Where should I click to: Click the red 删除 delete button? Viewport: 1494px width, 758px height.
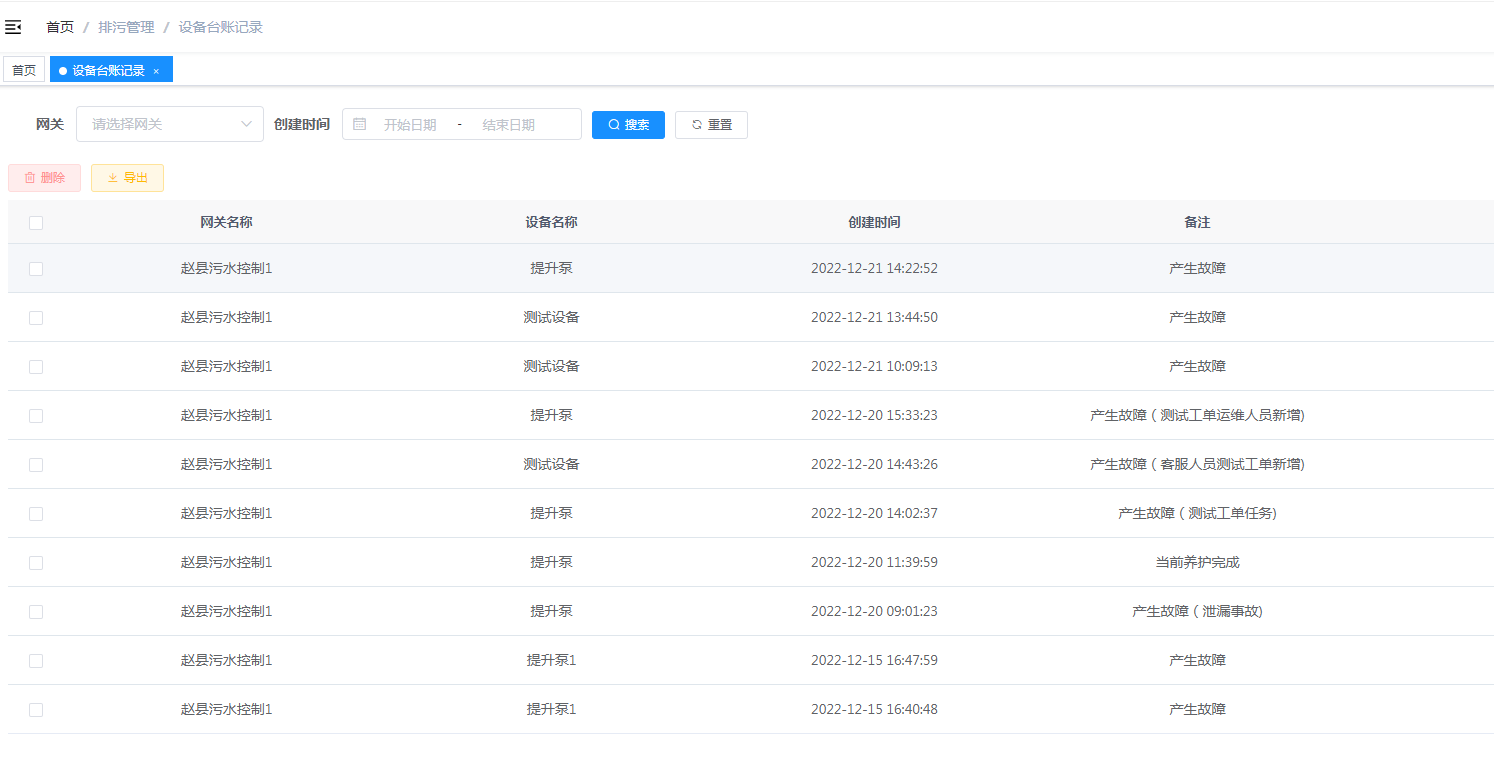(x=44, y=178)
